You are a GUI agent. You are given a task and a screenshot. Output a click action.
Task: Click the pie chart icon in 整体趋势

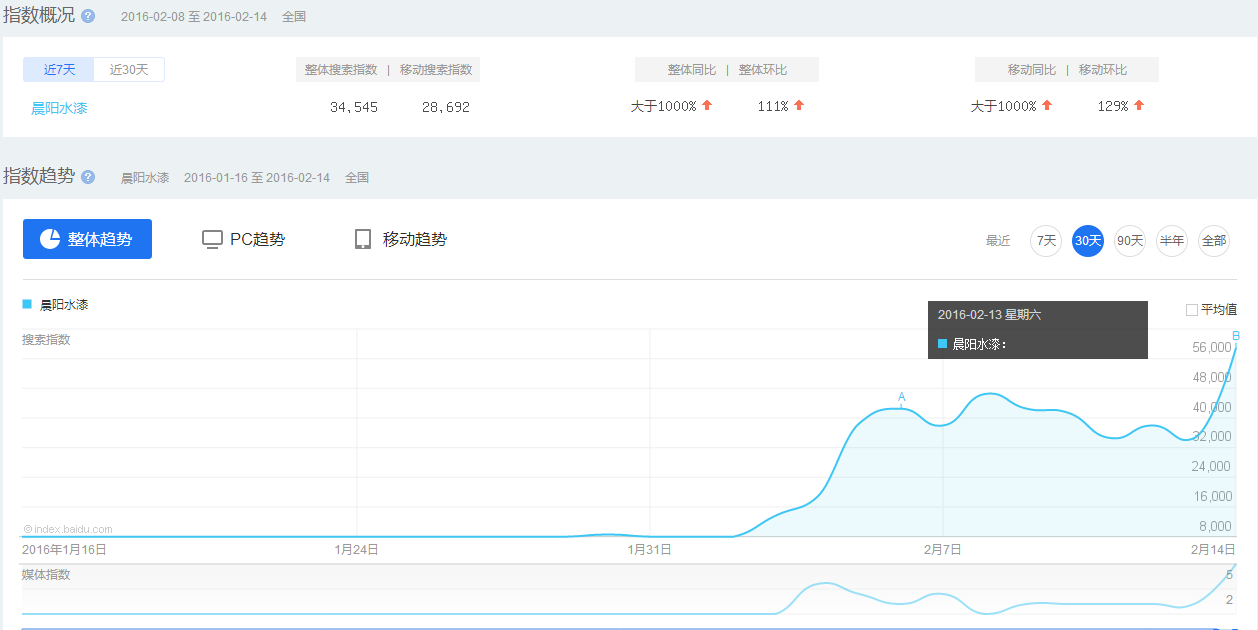coord(50,239)
